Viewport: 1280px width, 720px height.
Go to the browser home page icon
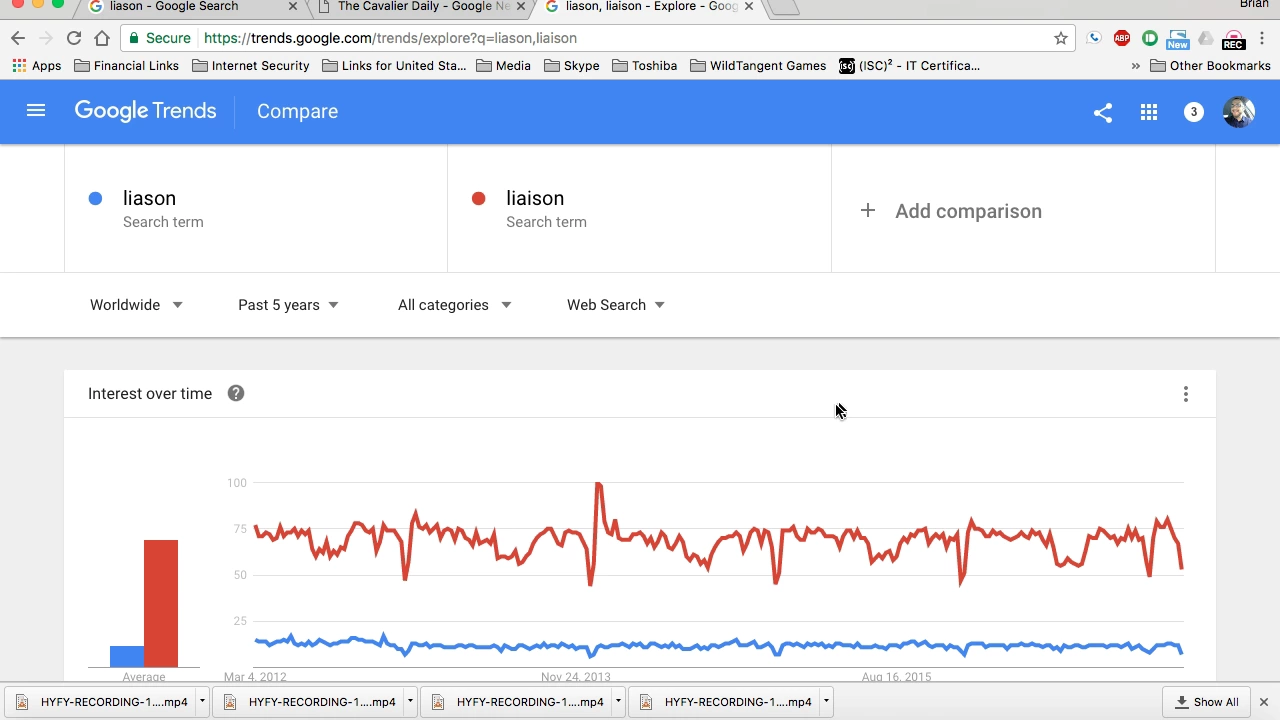point(102,38)
